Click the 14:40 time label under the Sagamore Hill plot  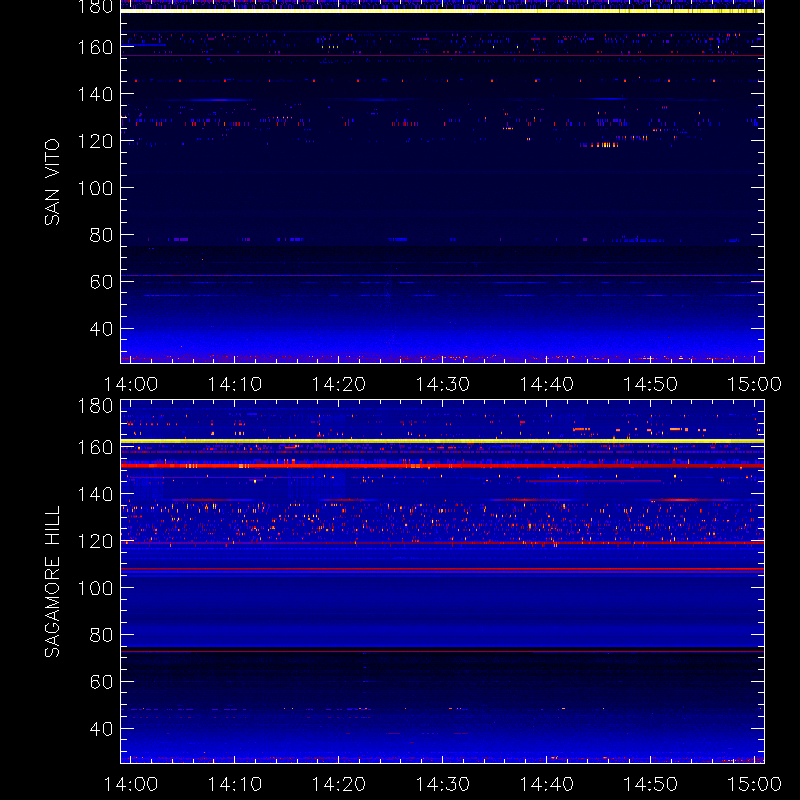tap(547, 784)
